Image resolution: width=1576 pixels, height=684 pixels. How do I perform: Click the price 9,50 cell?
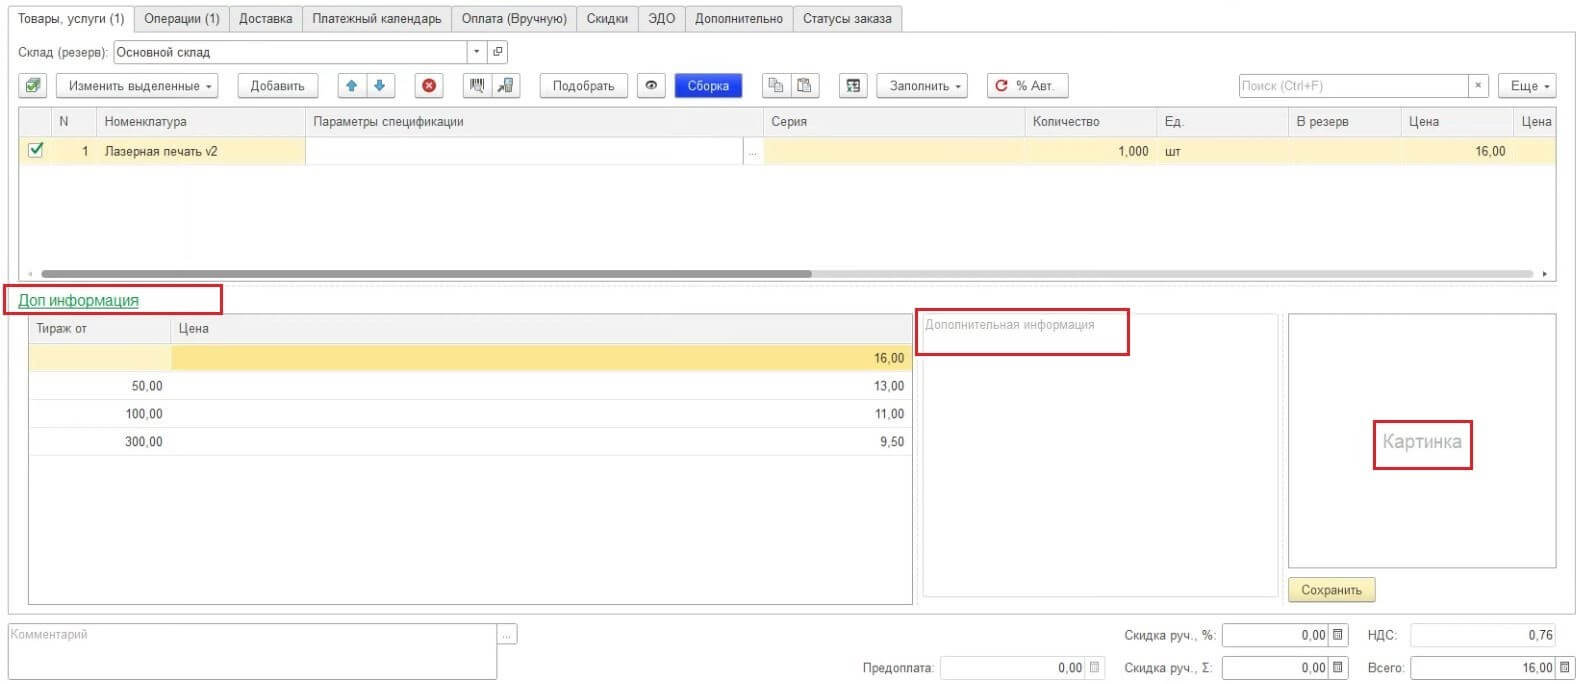click(541, 442)
